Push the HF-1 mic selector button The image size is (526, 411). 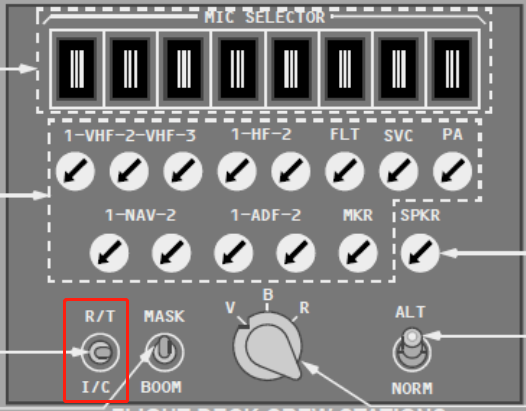pos(238,69)
